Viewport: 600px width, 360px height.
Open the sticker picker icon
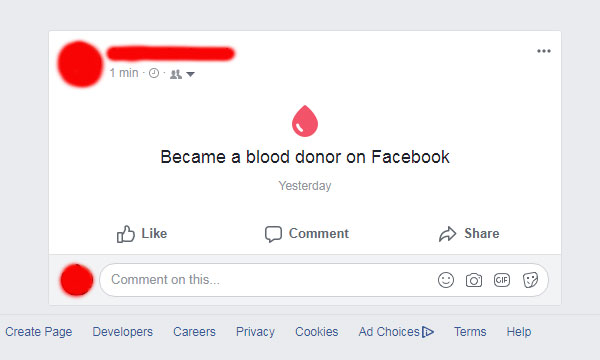[530, 280]
